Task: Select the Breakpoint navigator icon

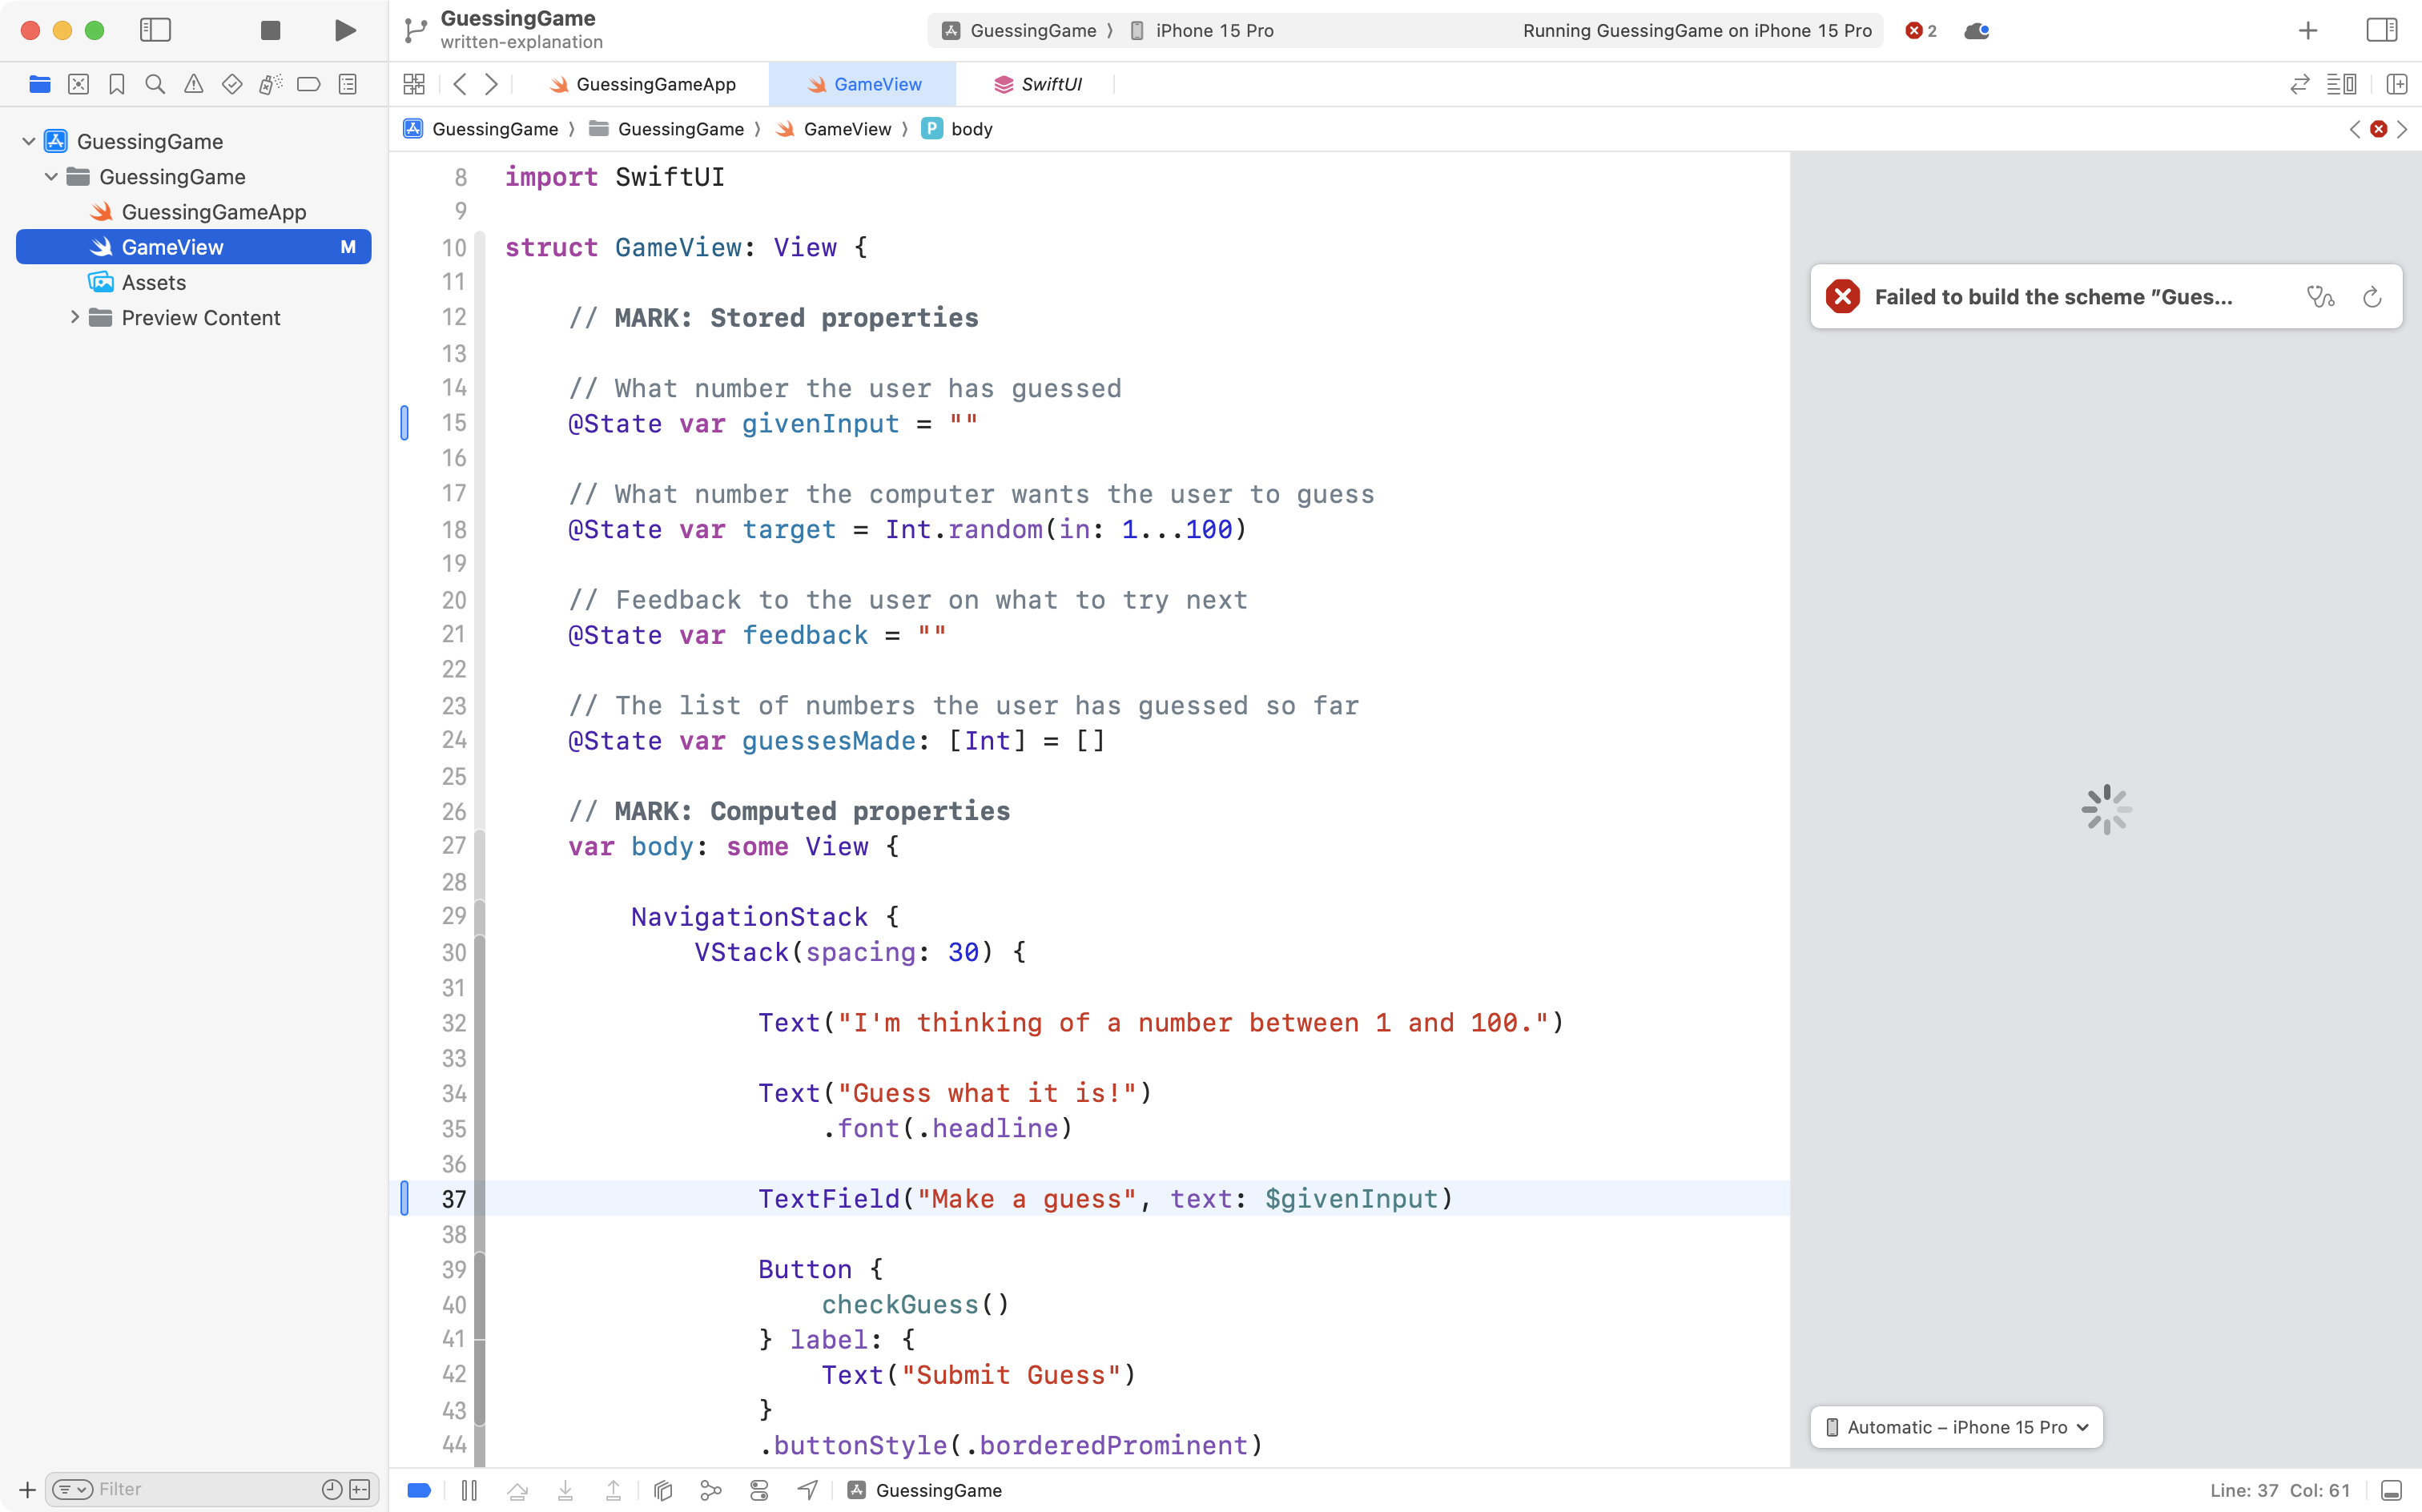Action: (x=308, y=84)
